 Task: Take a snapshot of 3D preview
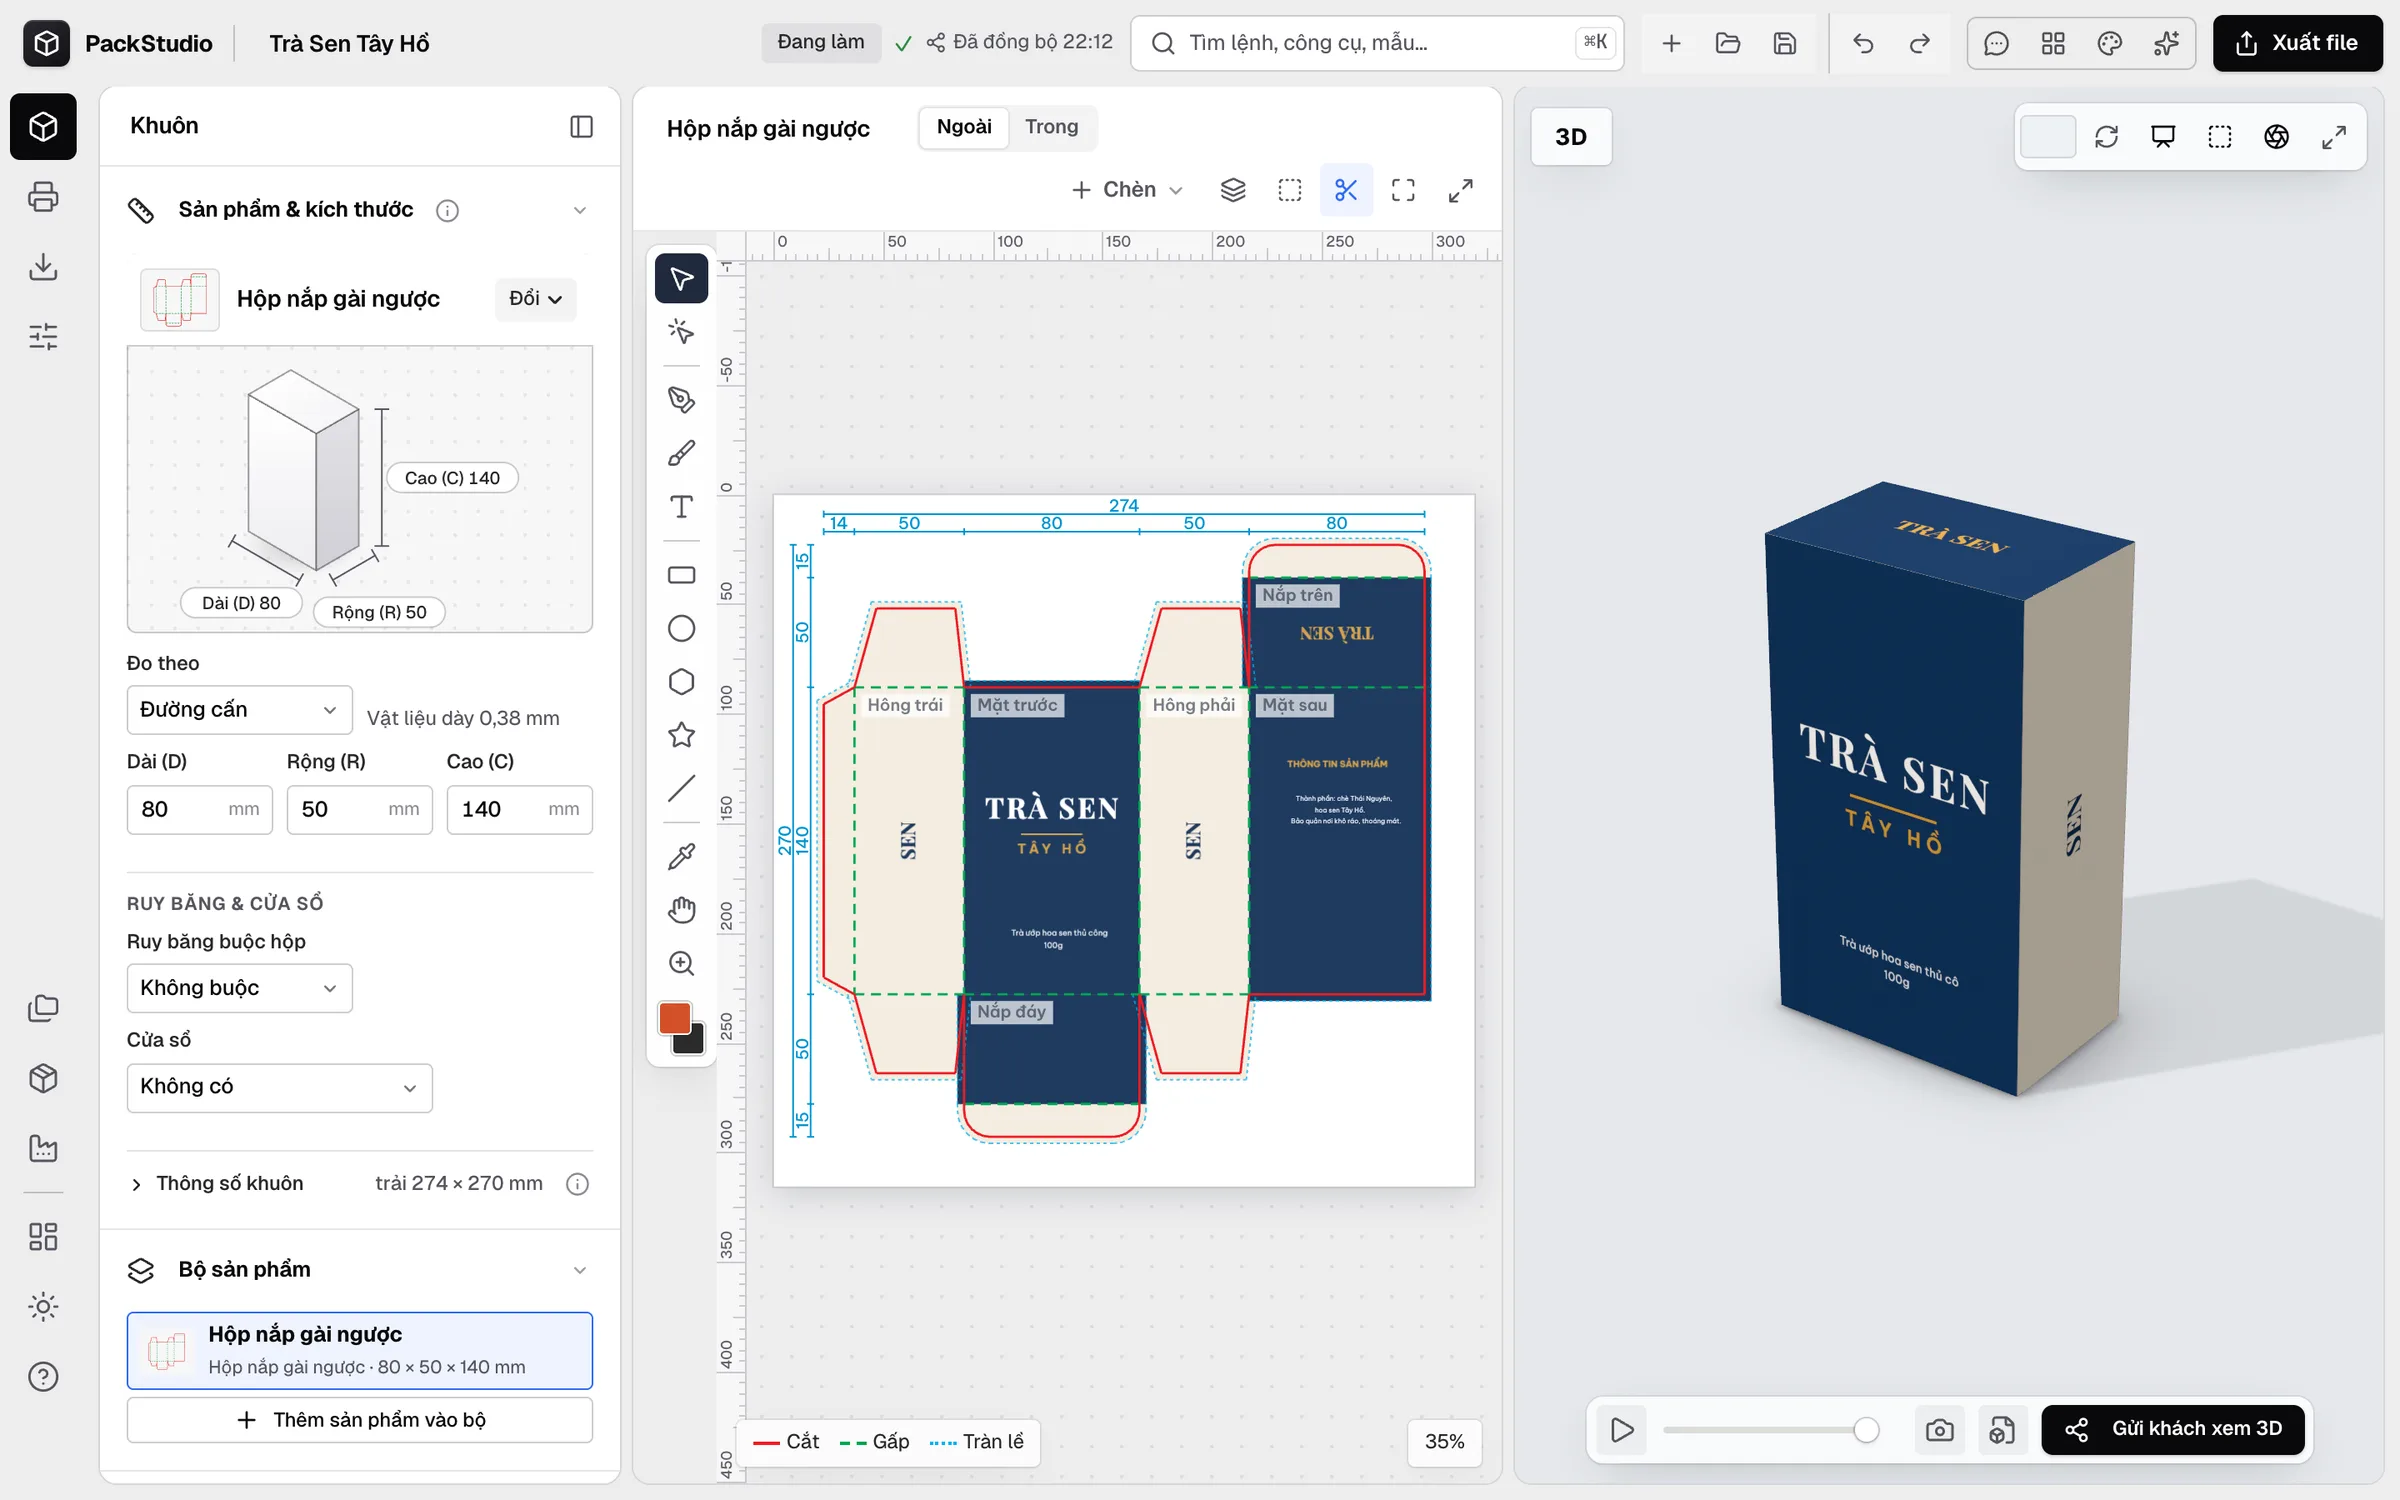(1939, 1430)
